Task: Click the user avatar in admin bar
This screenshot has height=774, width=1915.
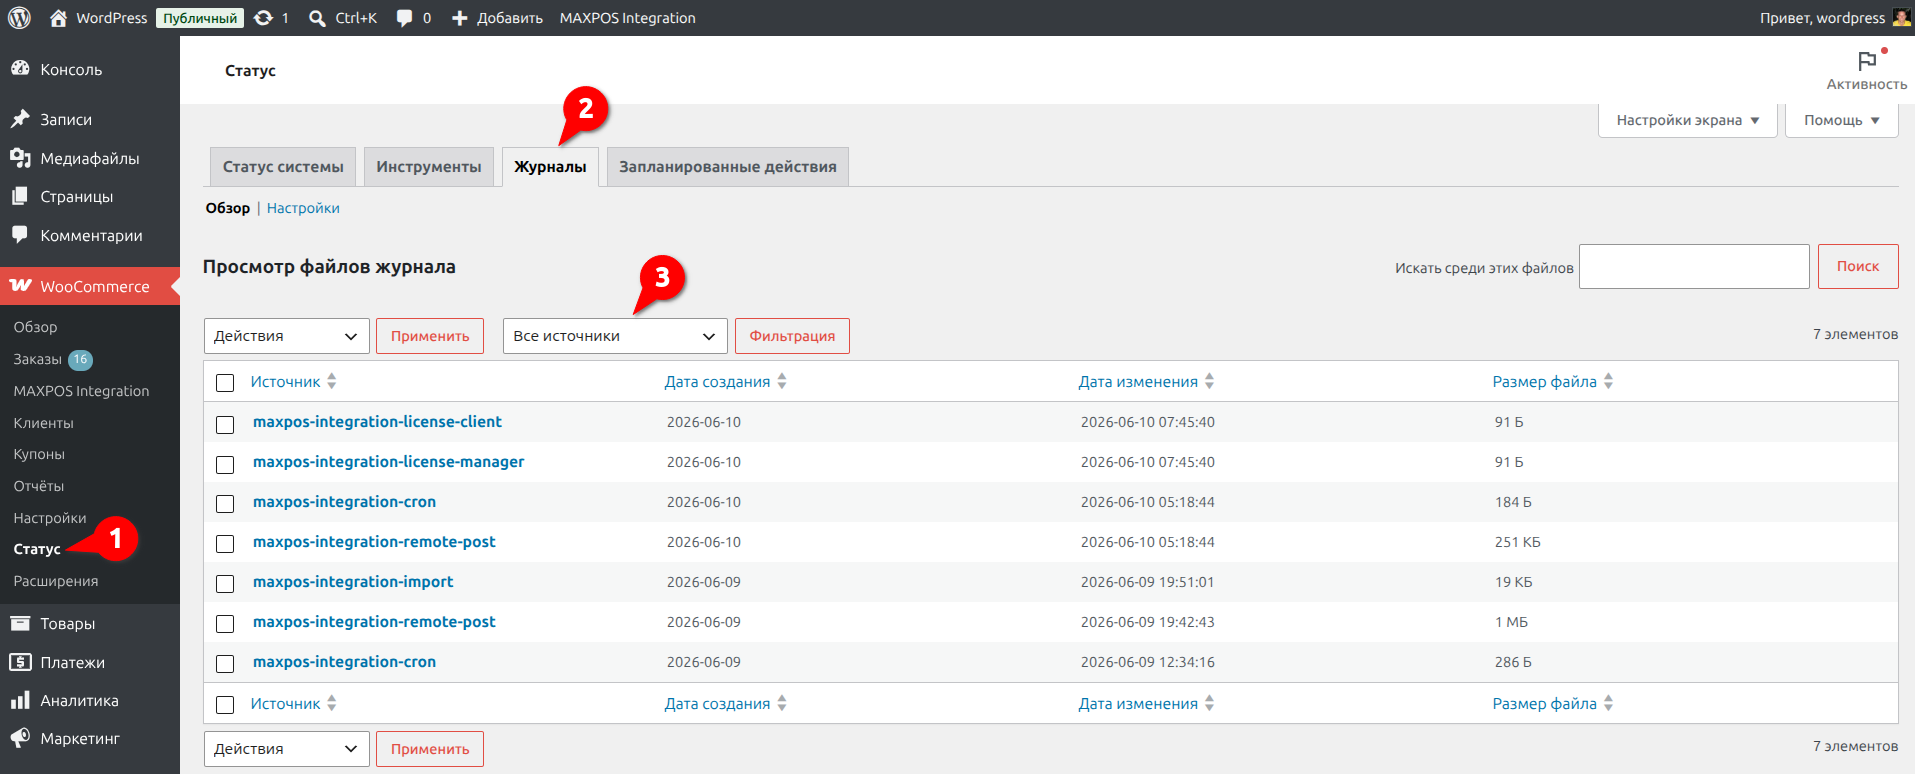Action: tap(1900, 18)
